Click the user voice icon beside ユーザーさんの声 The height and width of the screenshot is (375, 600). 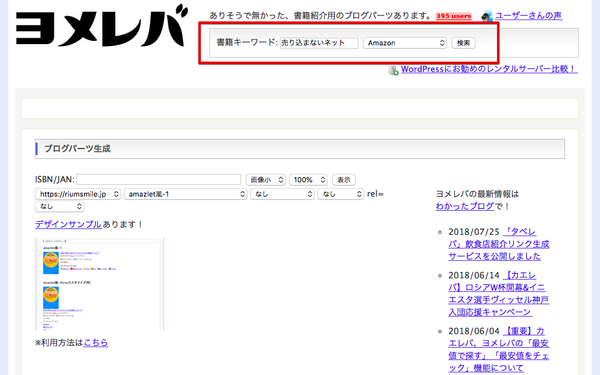coord(487,16)
